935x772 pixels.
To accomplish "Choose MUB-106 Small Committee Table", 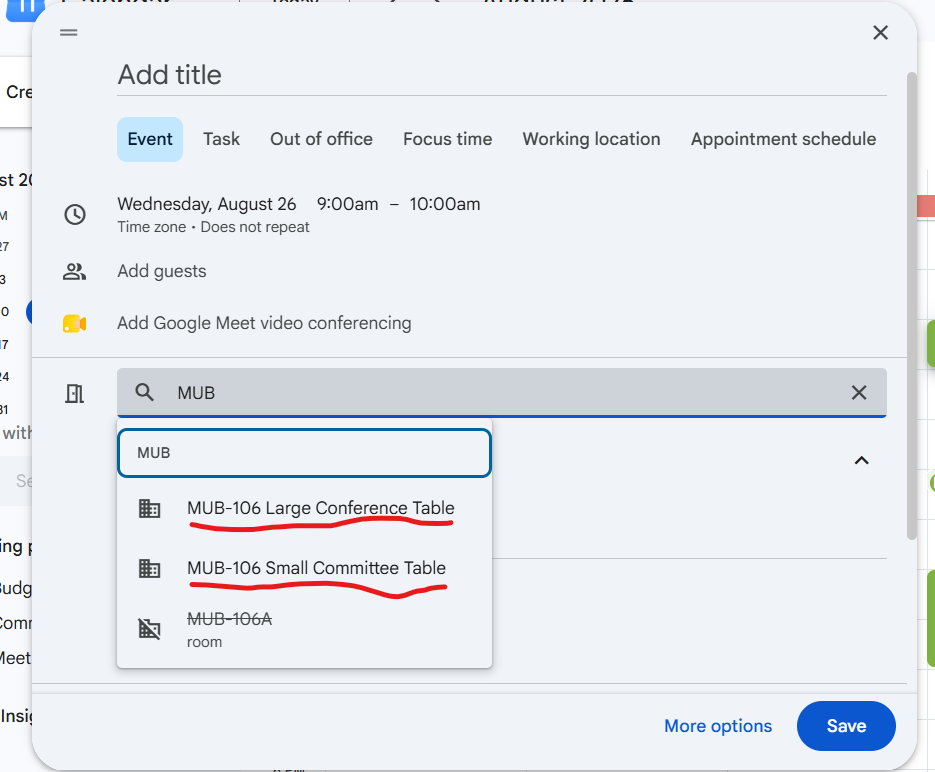I will (x=304, y=568).
